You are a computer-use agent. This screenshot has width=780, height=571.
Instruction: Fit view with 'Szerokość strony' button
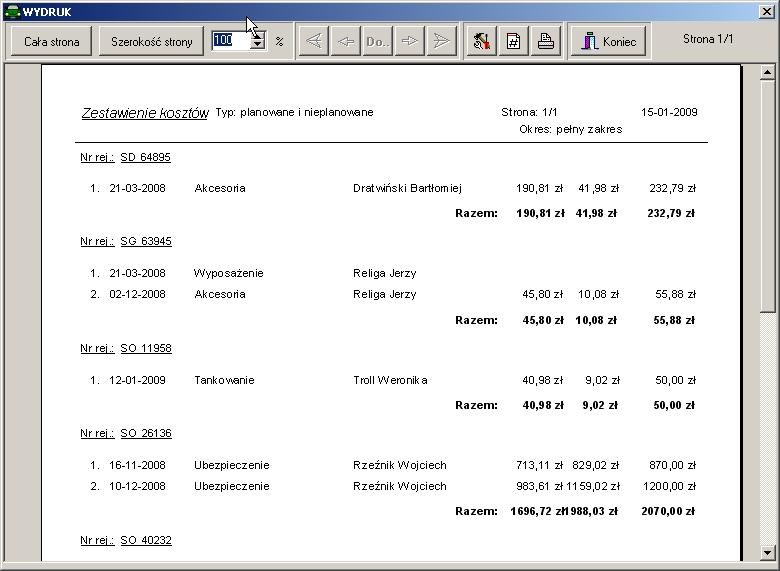coord(151,41)
